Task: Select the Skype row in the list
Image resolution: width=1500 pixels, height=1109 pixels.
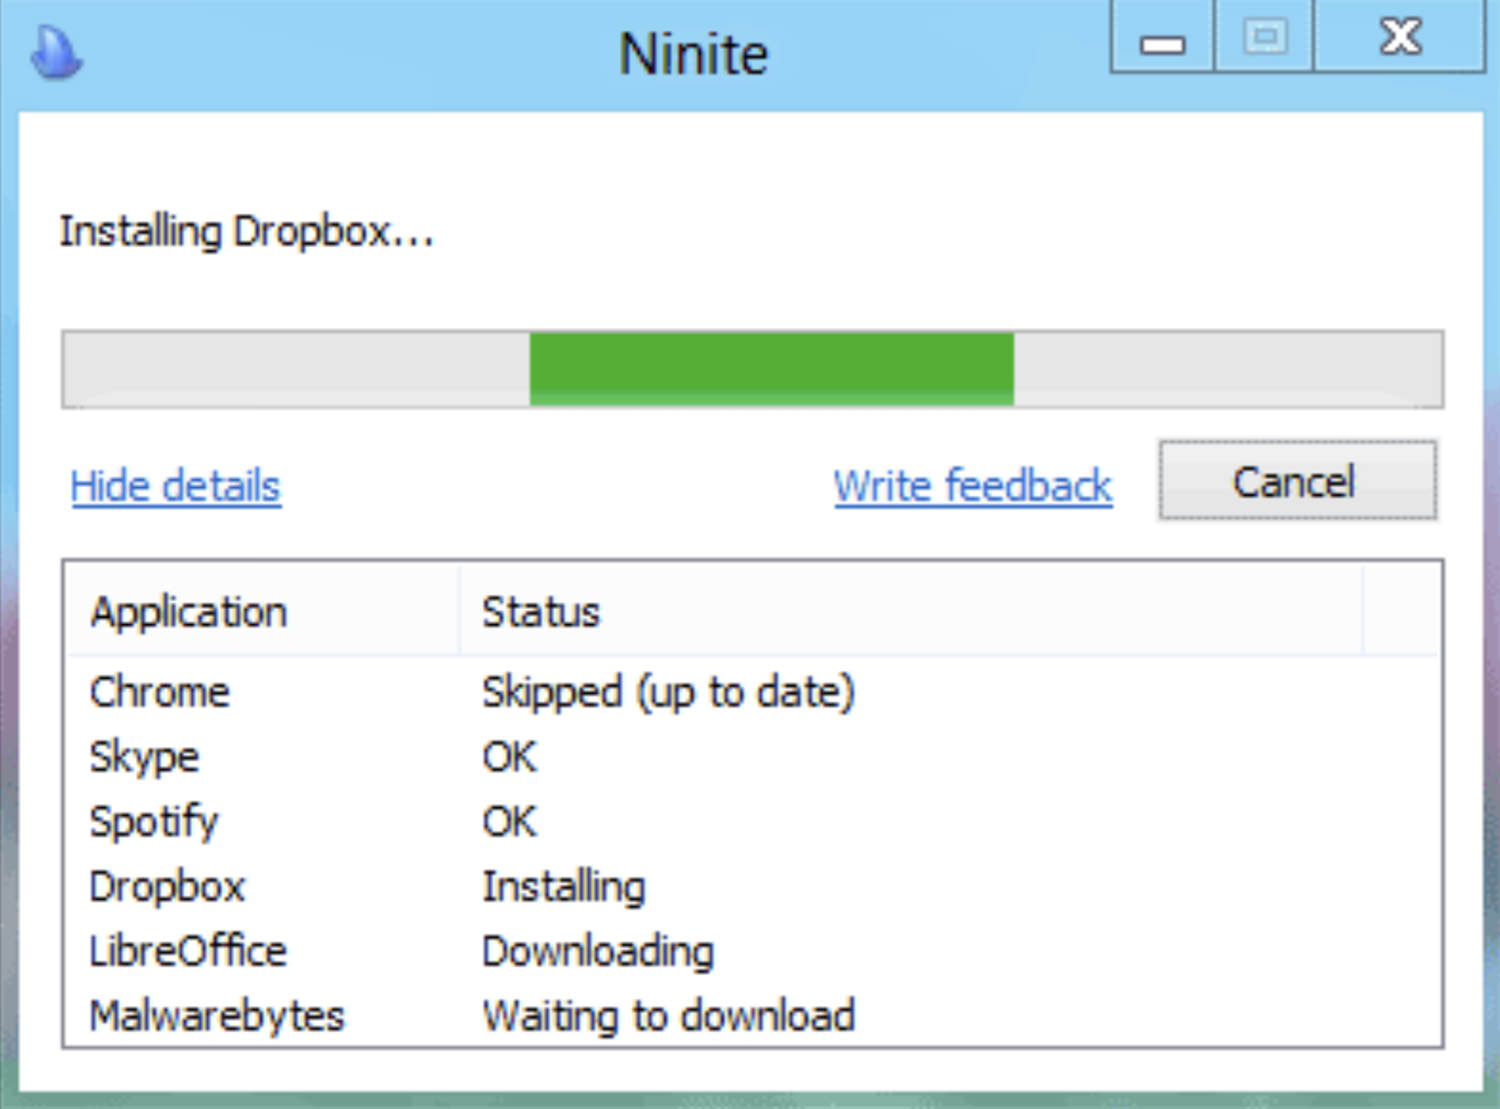Action: [x=753, y=757]
